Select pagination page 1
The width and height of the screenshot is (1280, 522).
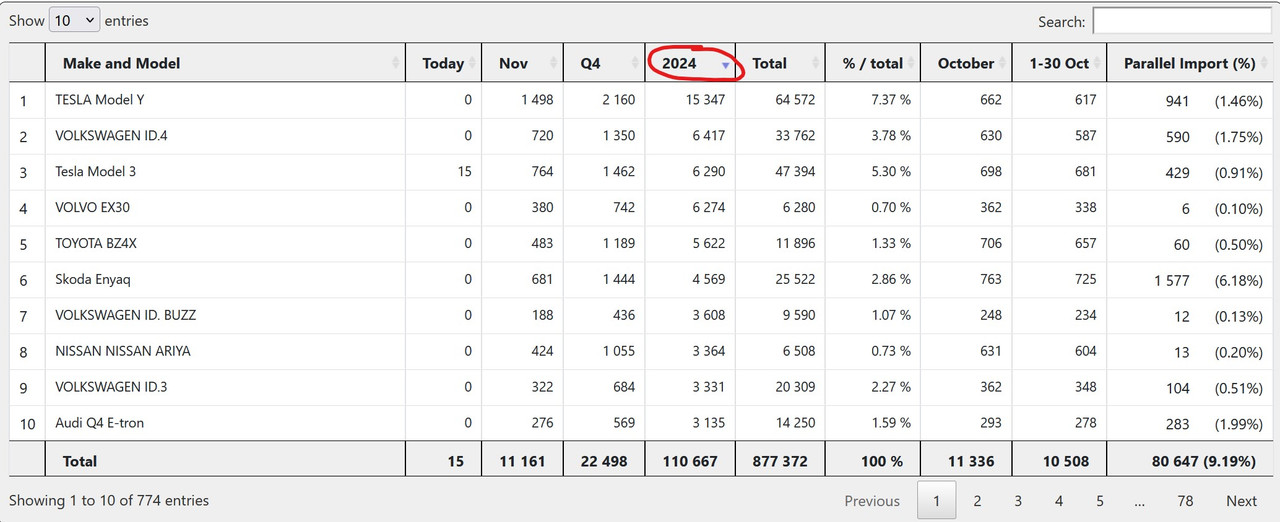coord(937,501)
